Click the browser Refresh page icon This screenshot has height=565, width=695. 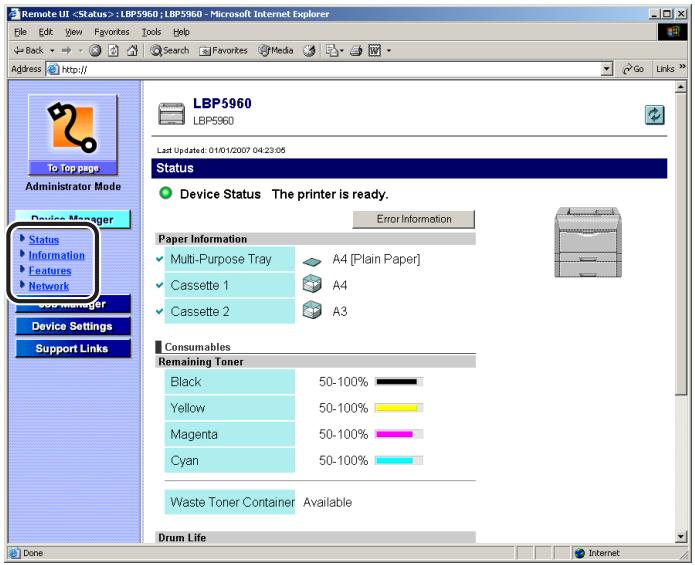[x=113, y=51]
